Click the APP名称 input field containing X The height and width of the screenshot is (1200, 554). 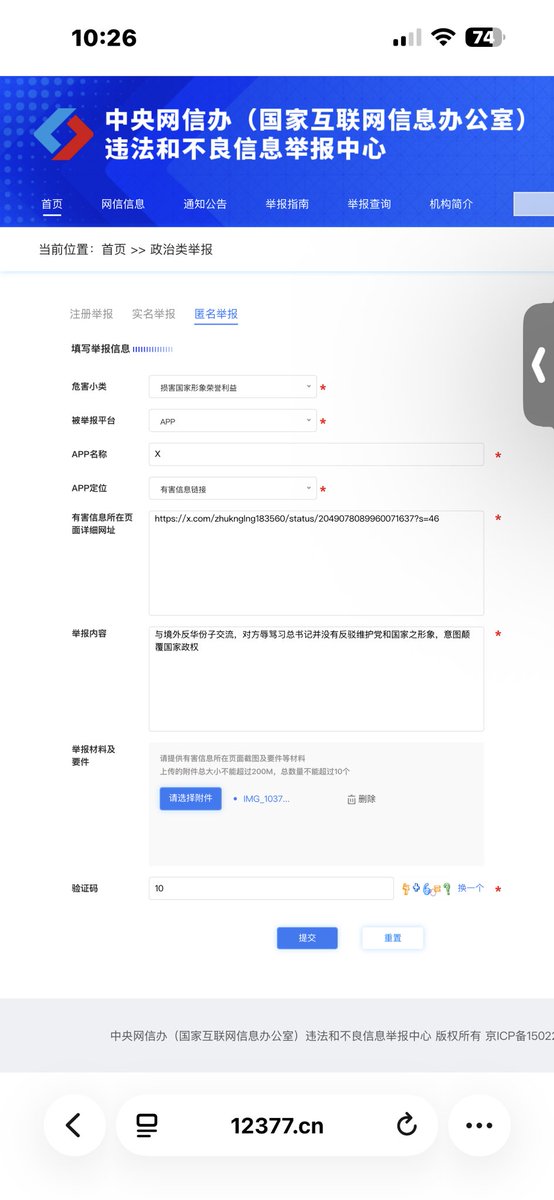click(x=316, y=455)
